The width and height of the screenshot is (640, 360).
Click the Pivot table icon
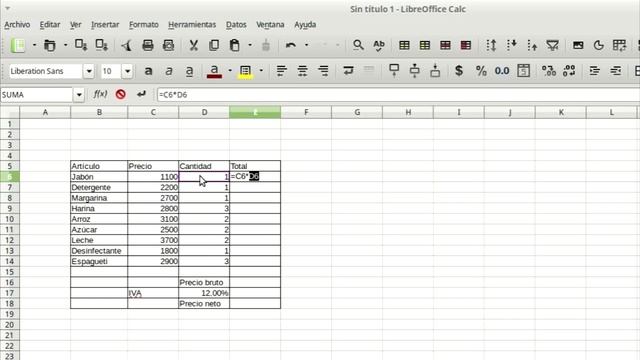tap(619, 45)
